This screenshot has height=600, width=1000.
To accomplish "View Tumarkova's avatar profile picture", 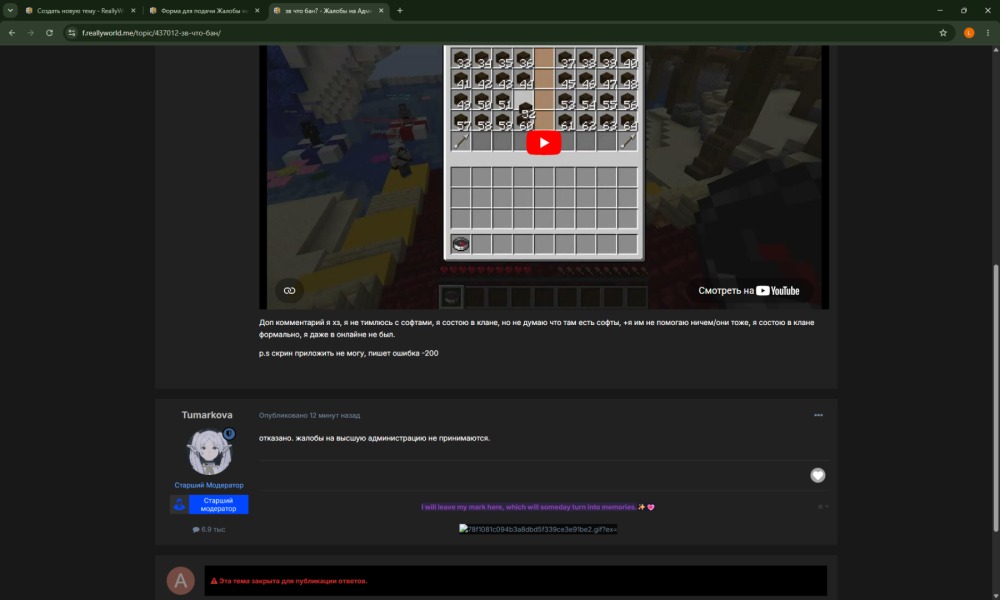I will point(209,452).
